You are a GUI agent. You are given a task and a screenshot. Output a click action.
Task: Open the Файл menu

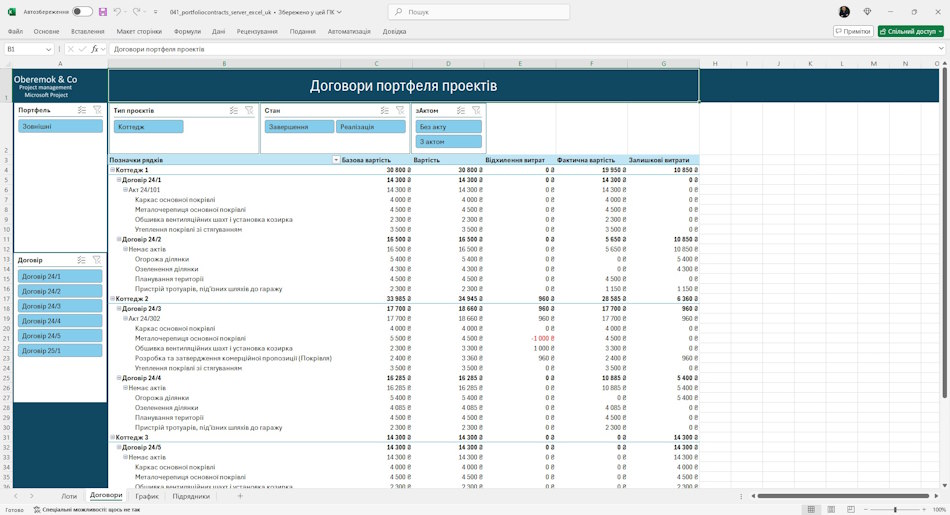click(15, 32)
